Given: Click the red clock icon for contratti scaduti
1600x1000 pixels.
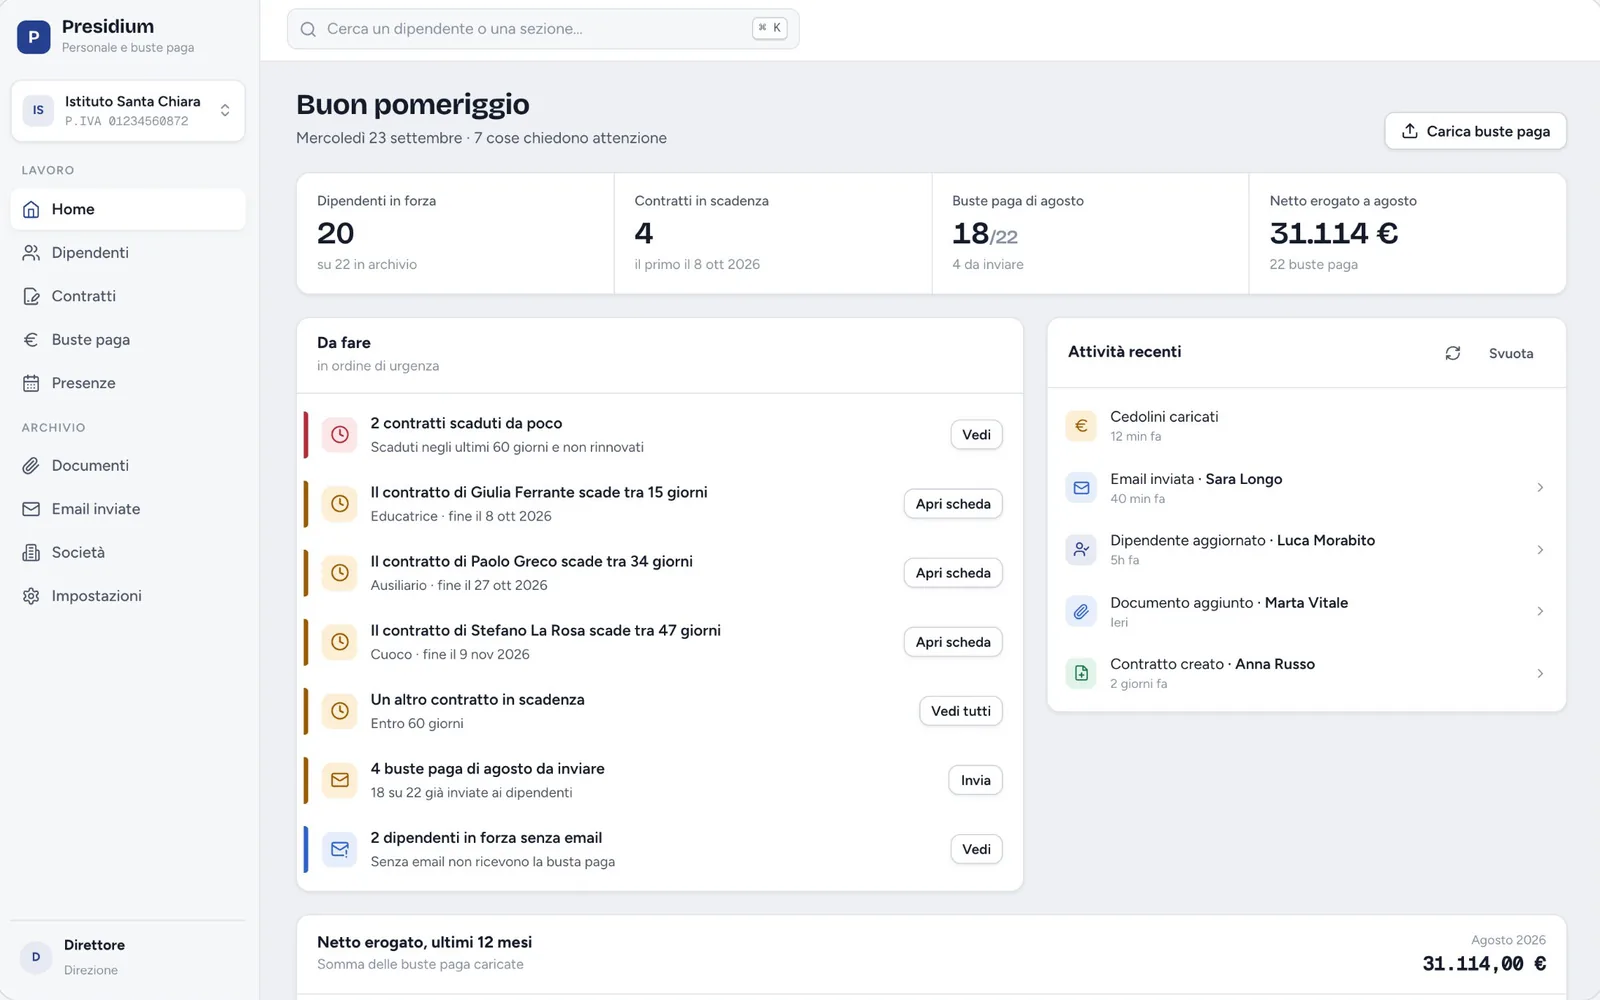Looking at the screenshot, I should 340,435.
